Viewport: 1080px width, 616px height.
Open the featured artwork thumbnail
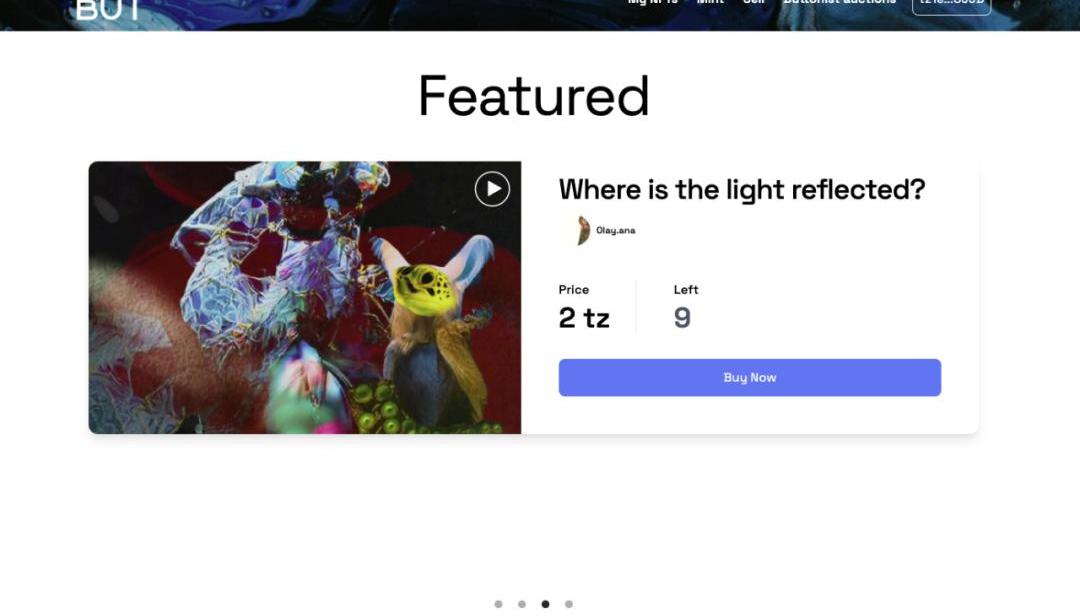point(304,298)
